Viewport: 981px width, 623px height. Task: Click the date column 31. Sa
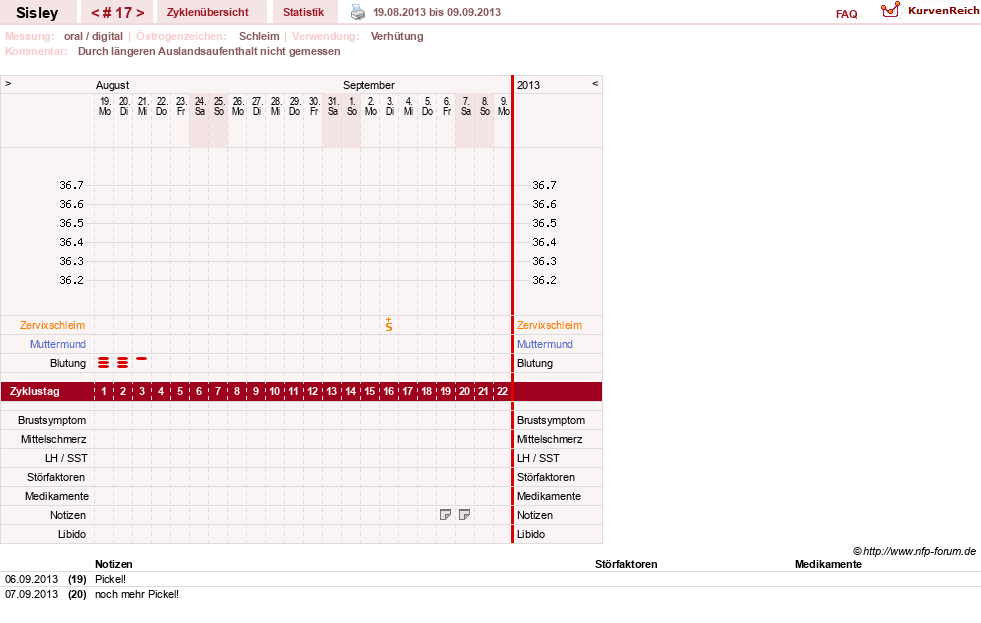pos(333,106)
